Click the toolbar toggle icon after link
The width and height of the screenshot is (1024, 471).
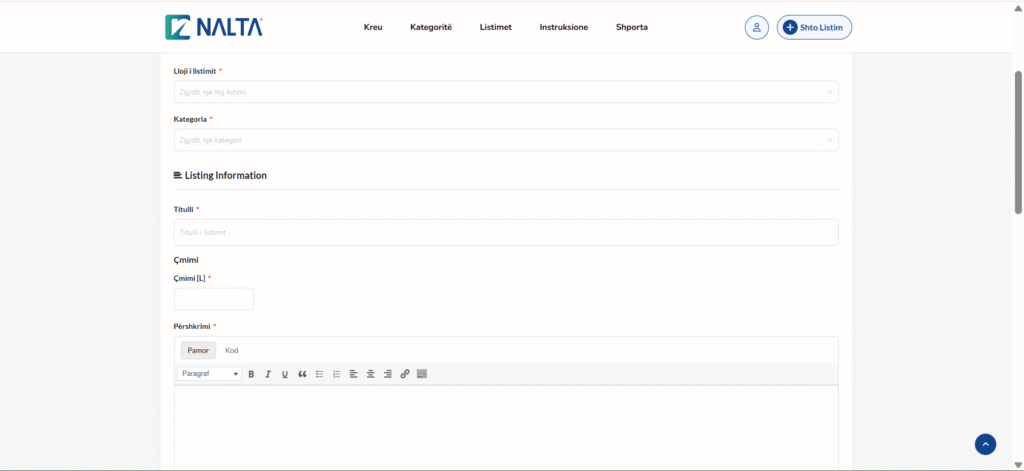(x=422, y=374)
